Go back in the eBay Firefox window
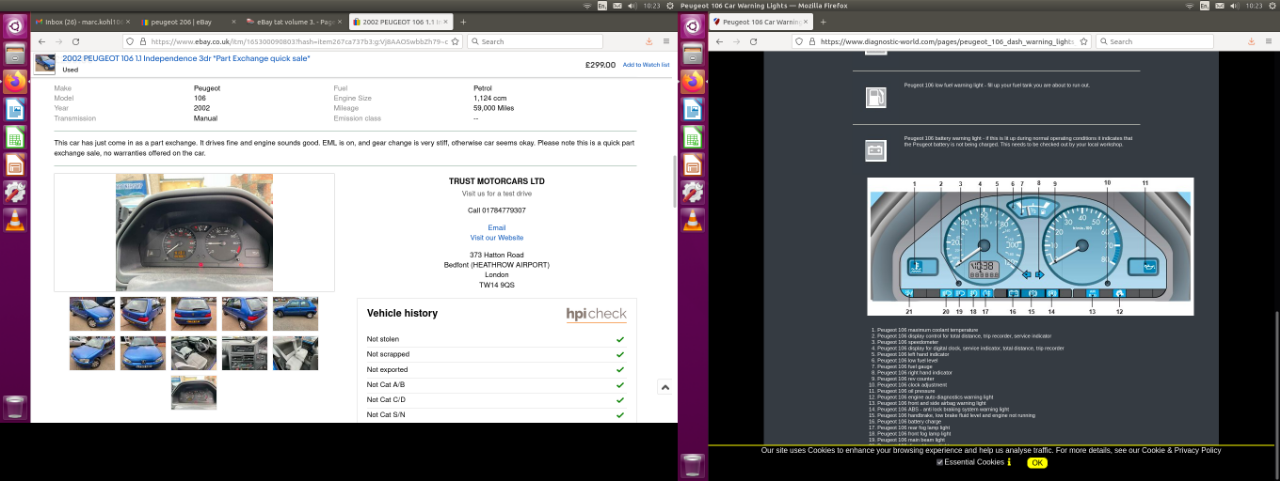This screenshot has width=1280, height=481. (x=42, y=42)
